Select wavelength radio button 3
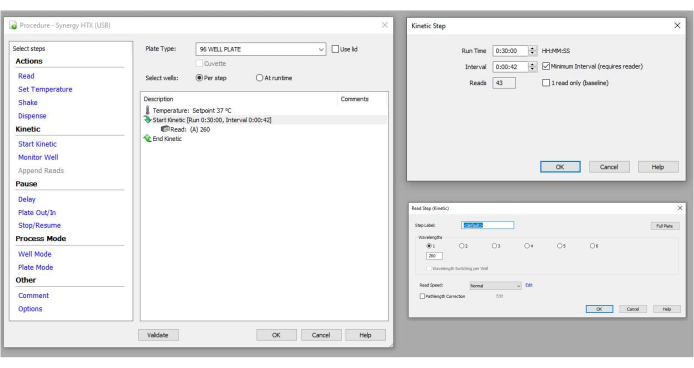694x368 pixels. pos(494,246)
